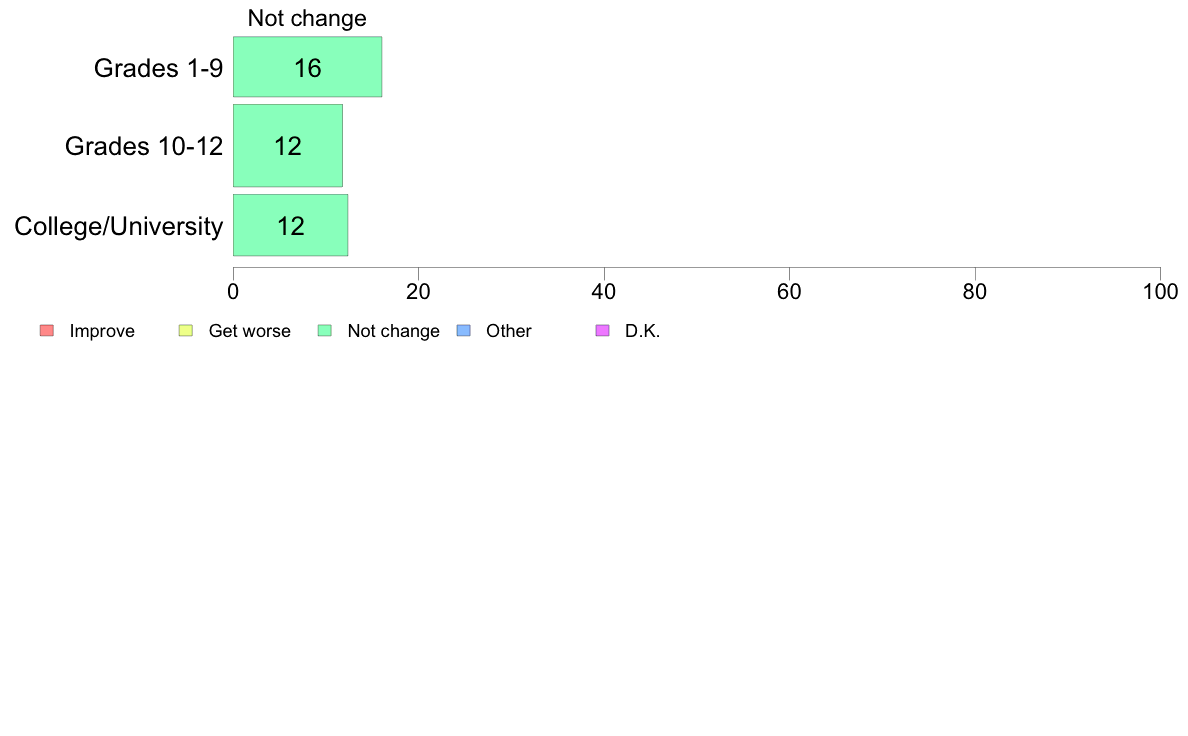Click the 100 tick on the axis
Image resolution: width=1188 pixels, height=736 pixels.
coord(1160,292)
